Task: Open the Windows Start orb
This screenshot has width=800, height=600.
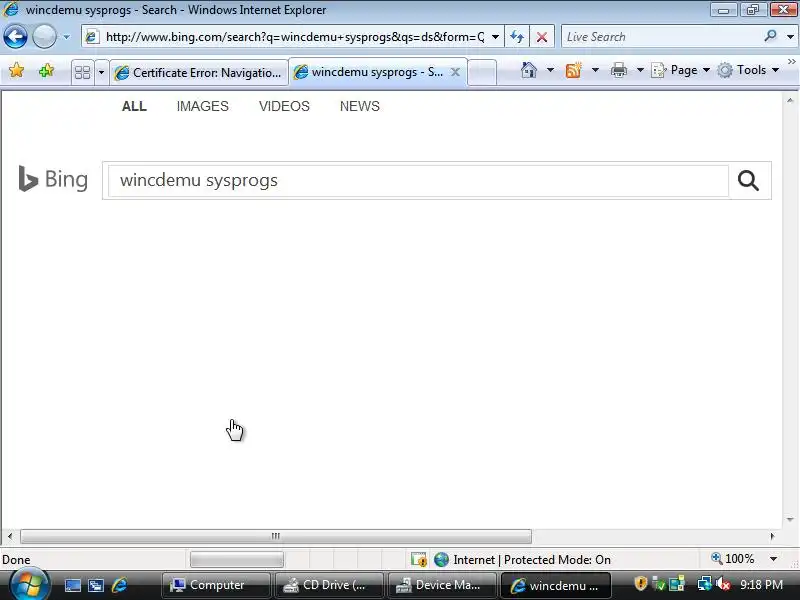Action: tap(30, 585)
